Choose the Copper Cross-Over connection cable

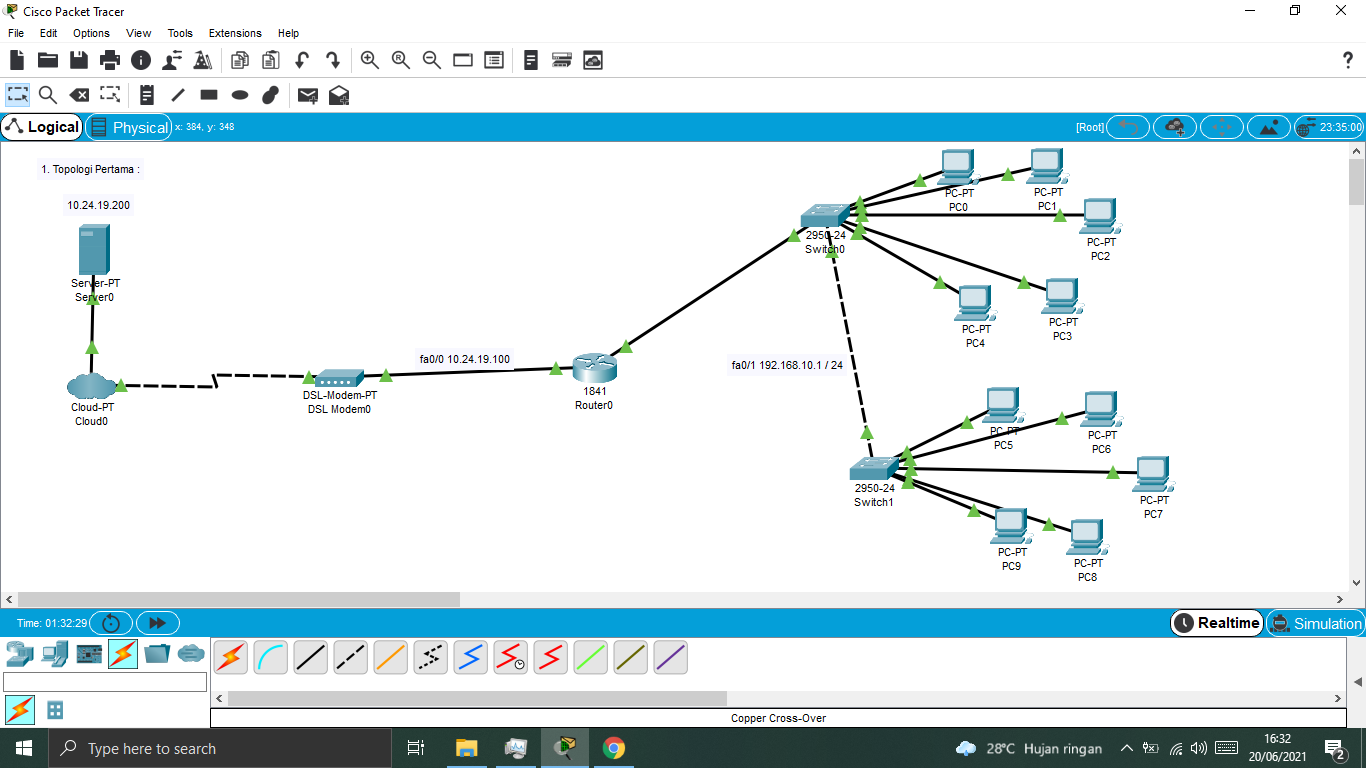click(350, 657)
